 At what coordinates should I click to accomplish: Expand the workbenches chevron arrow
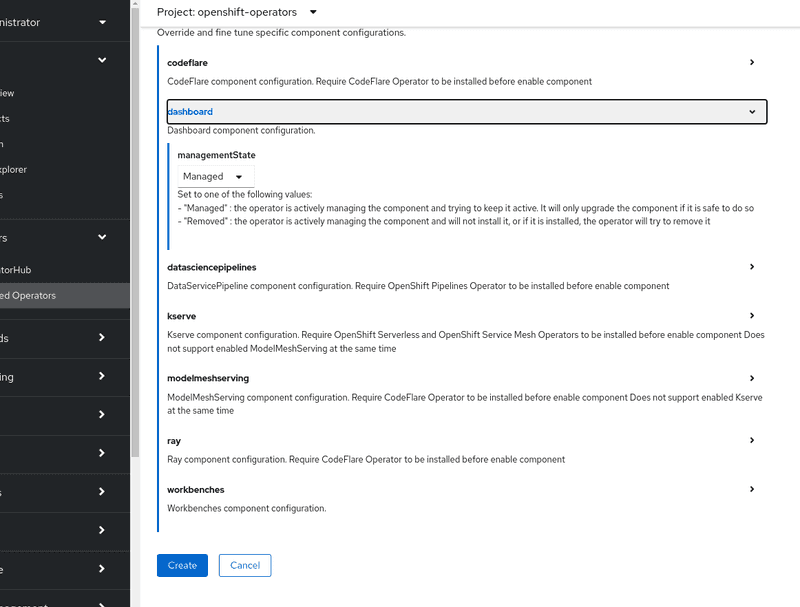(x=752, y=489)
